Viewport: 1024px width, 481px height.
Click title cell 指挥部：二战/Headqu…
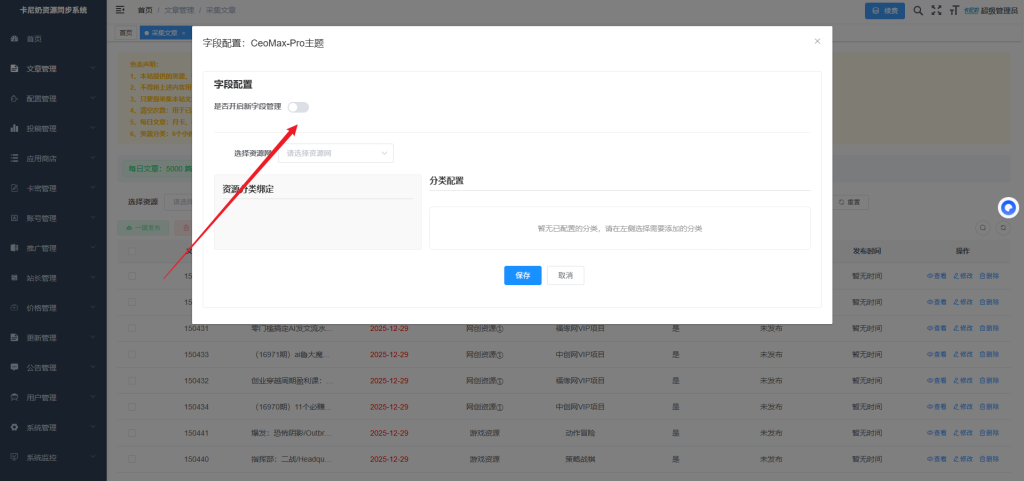[292, 459]
